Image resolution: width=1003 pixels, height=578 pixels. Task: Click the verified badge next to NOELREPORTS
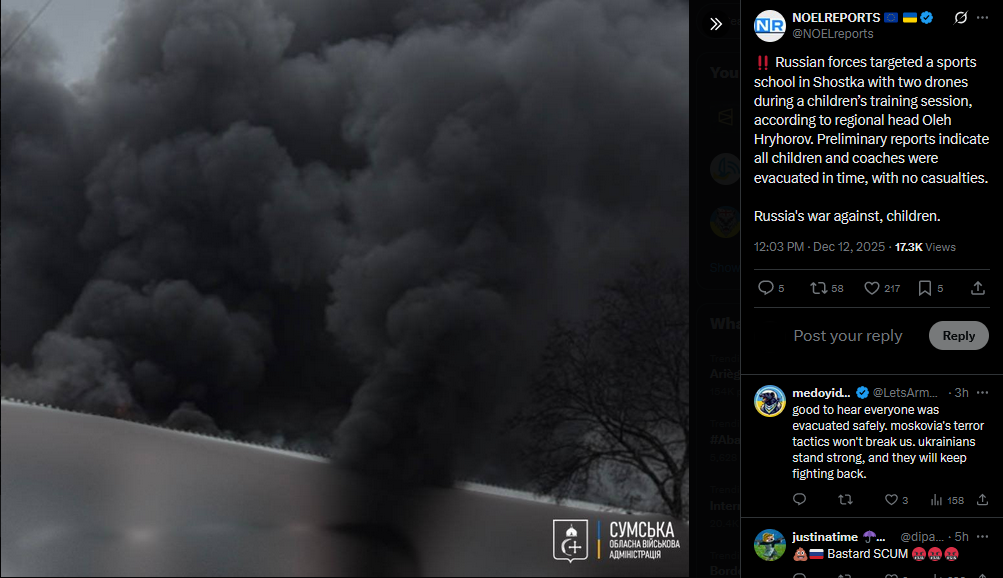(926, 18)
